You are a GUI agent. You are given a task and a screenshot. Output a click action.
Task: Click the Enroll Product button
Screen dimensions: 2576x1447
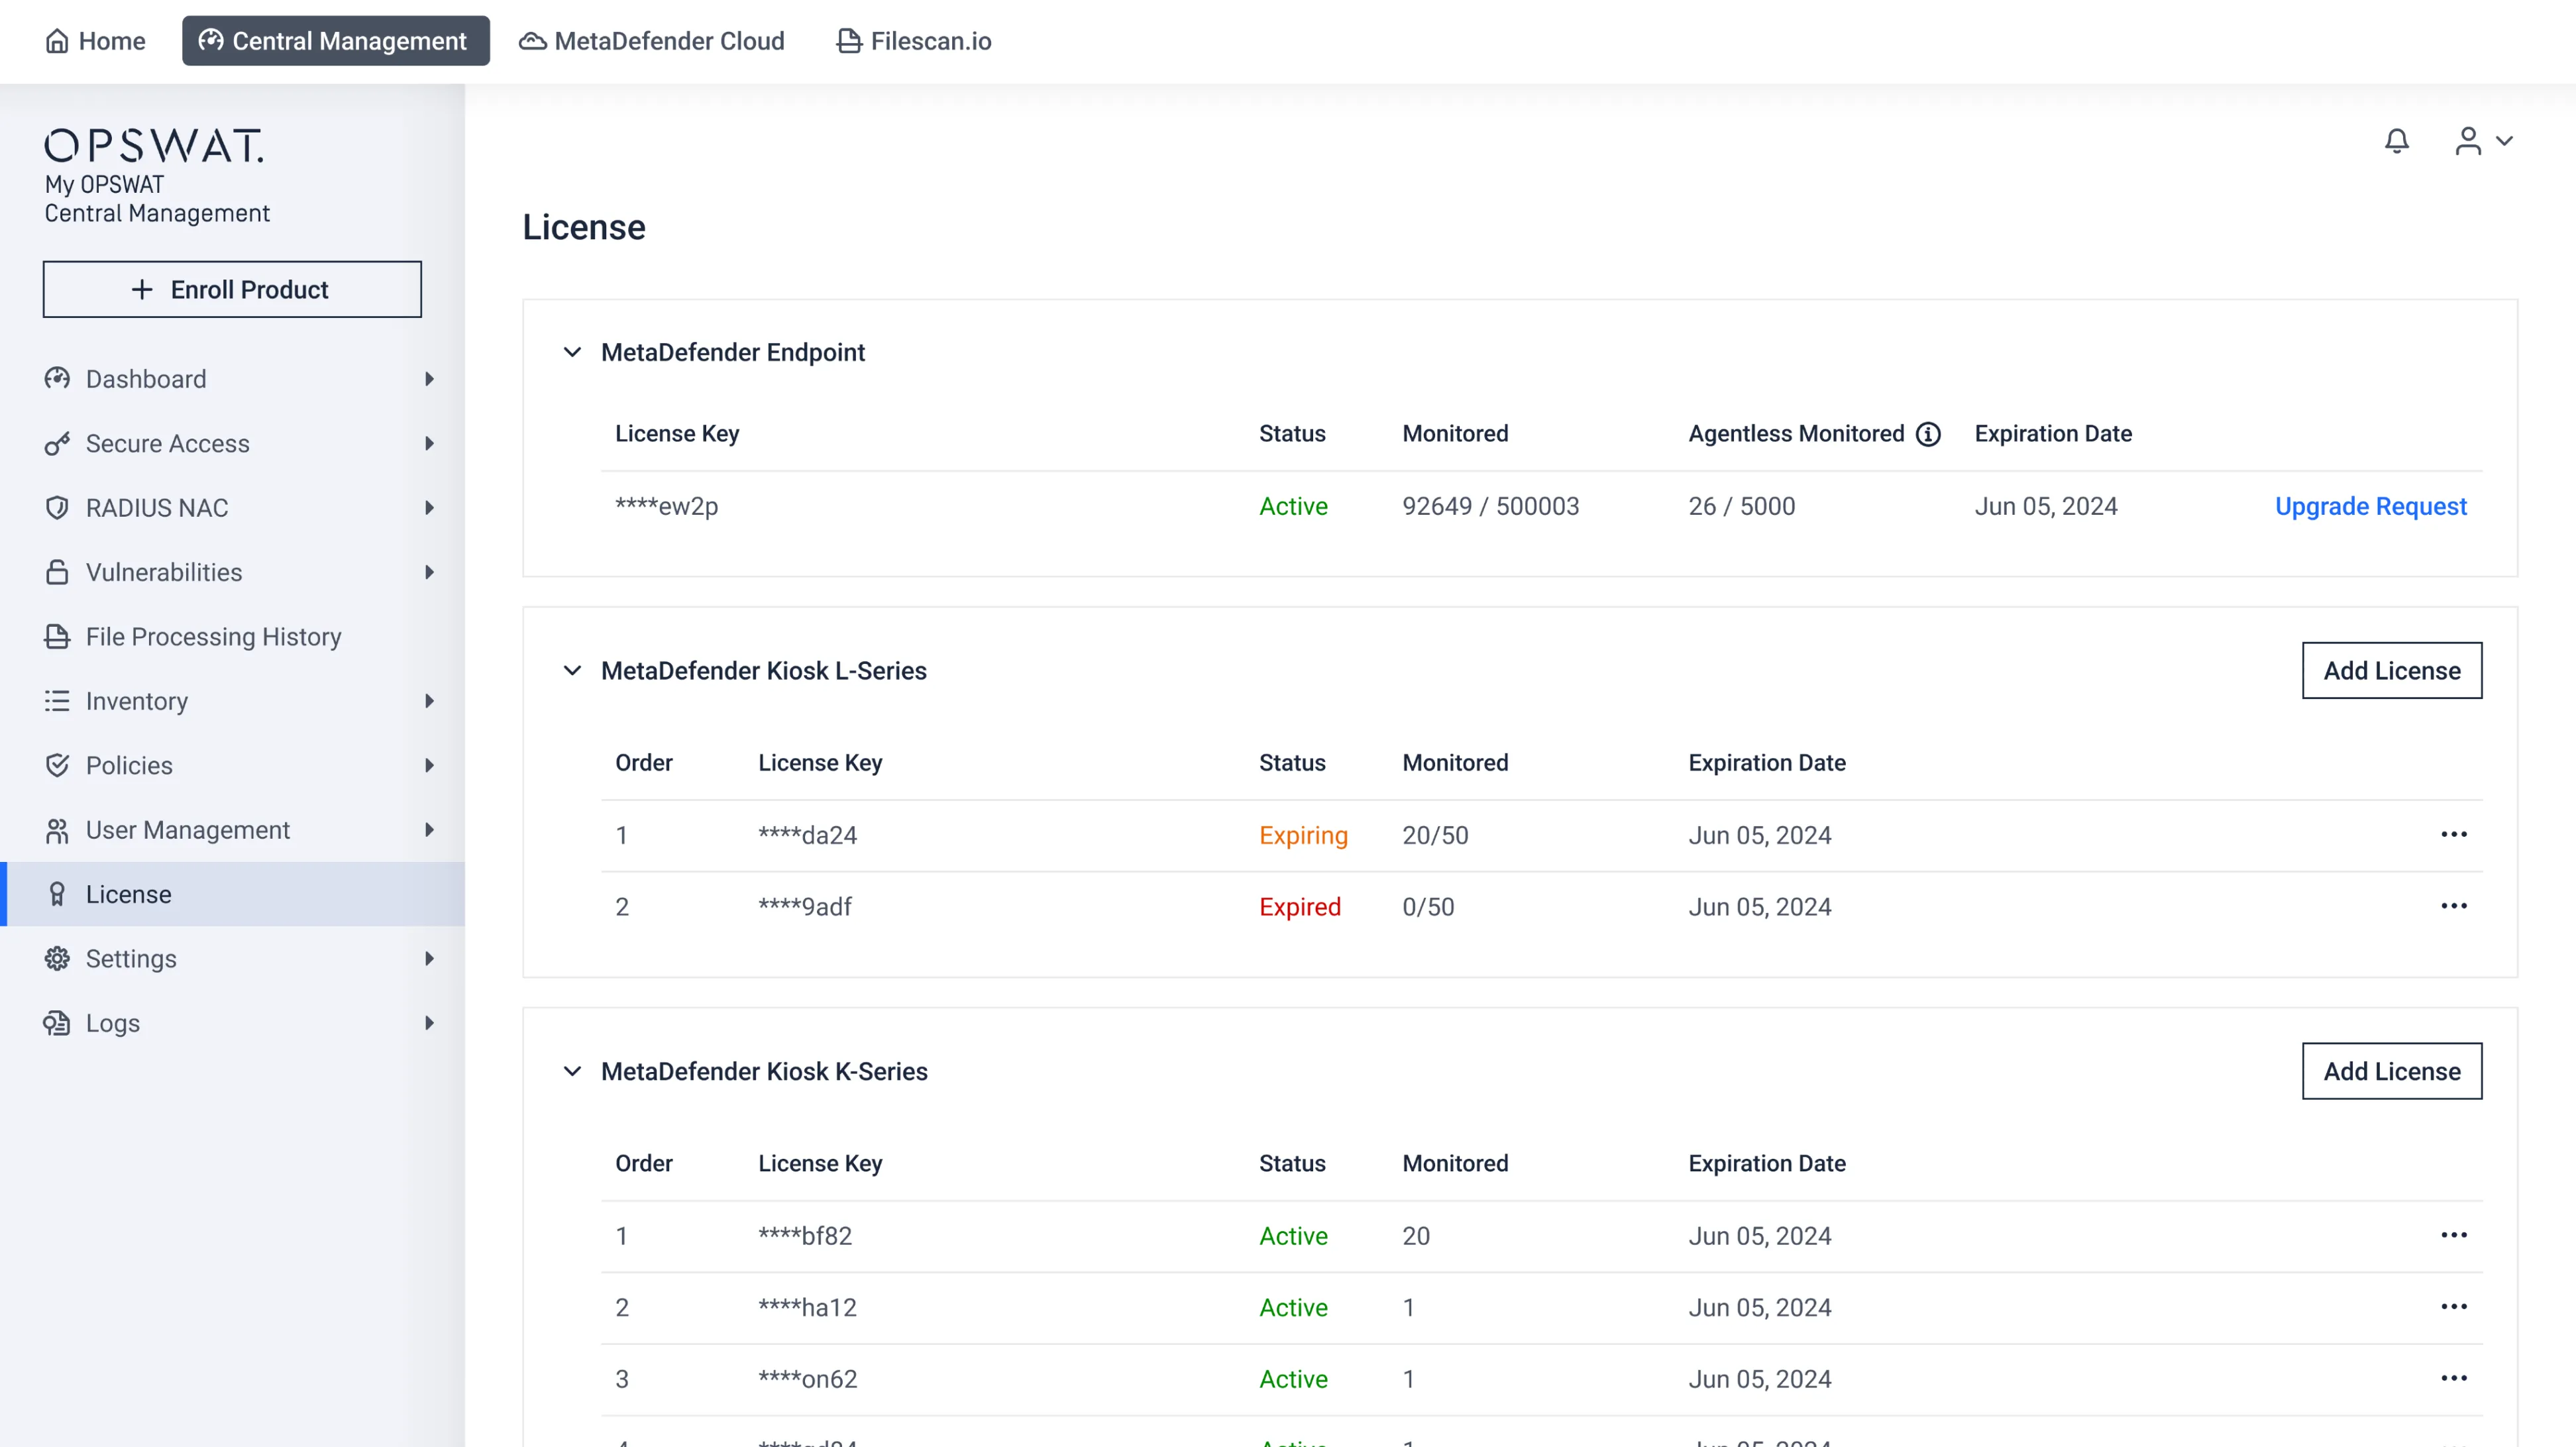(232, 290)
